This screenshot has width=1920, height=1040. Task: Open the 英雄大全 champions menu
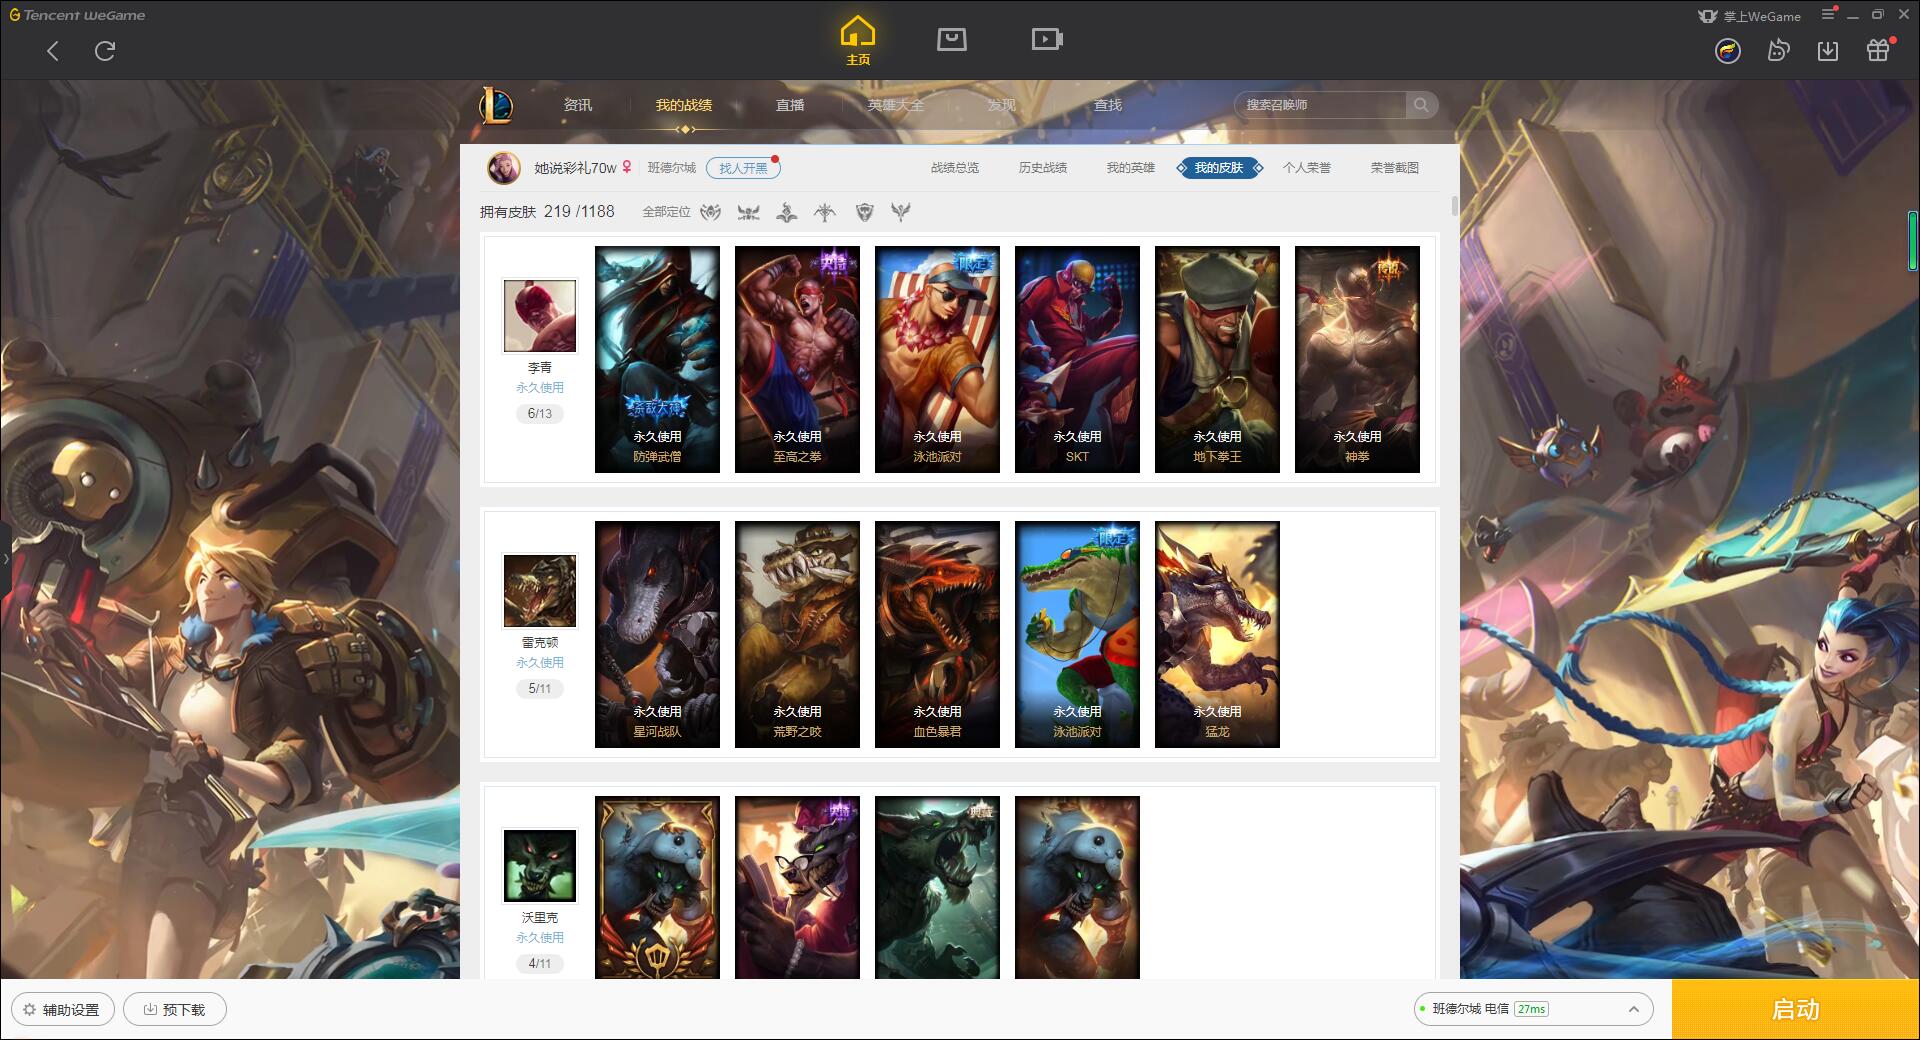896,105
